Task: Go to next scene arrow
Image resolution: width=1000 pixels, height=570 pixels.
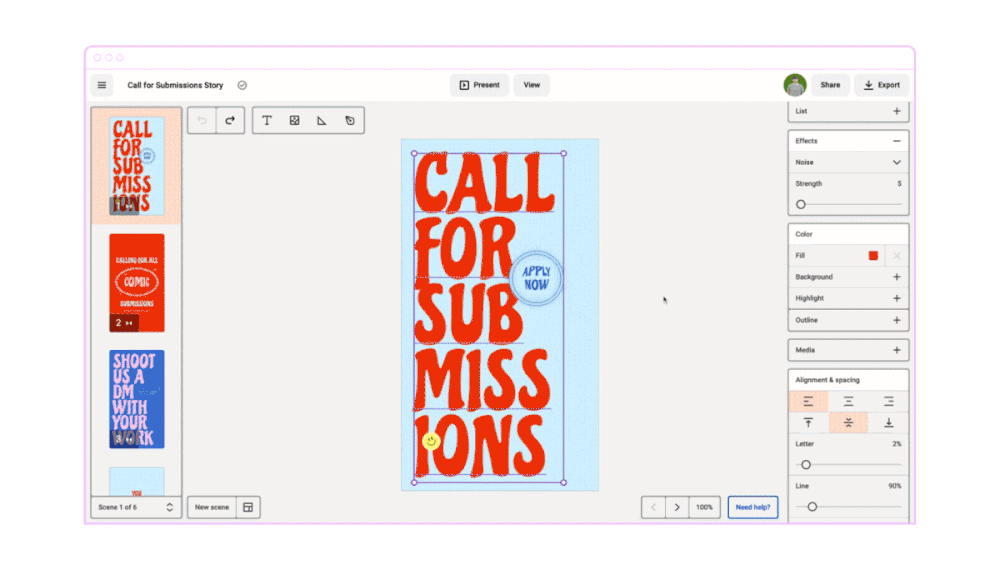Action: coord(677,508)
